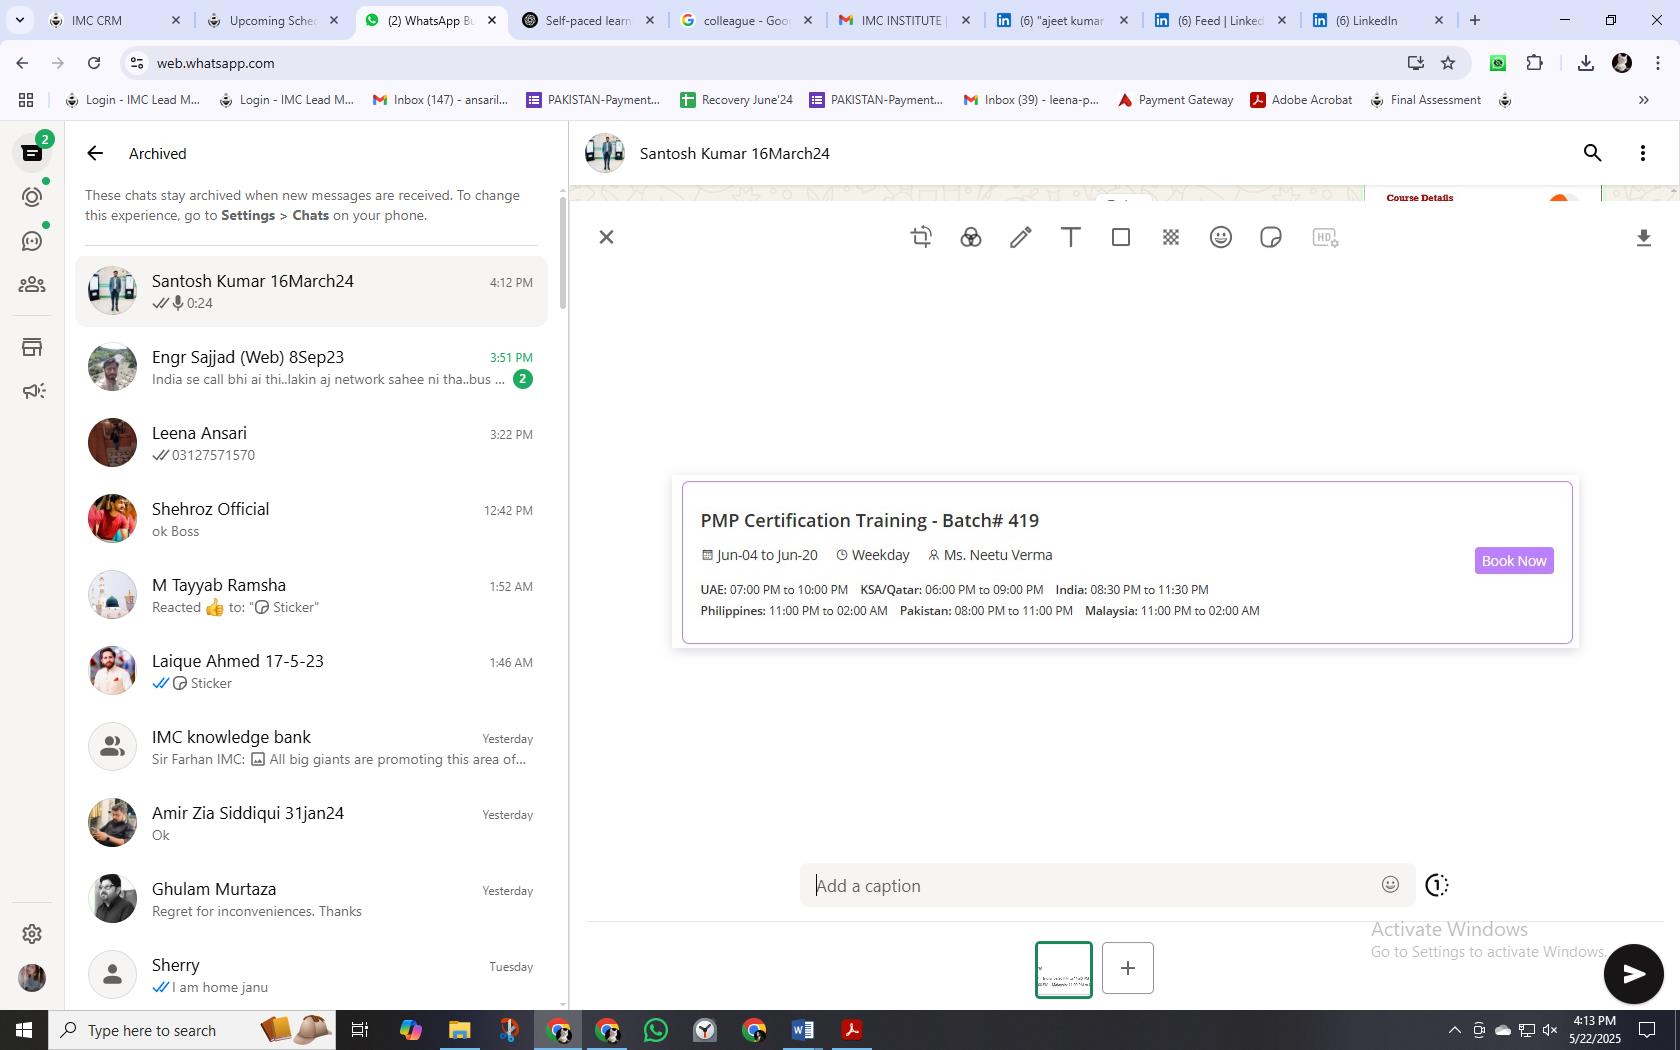Go back from Archived list
The height and width of the screenshot is (1050, 1680).
tap(95, 153)
